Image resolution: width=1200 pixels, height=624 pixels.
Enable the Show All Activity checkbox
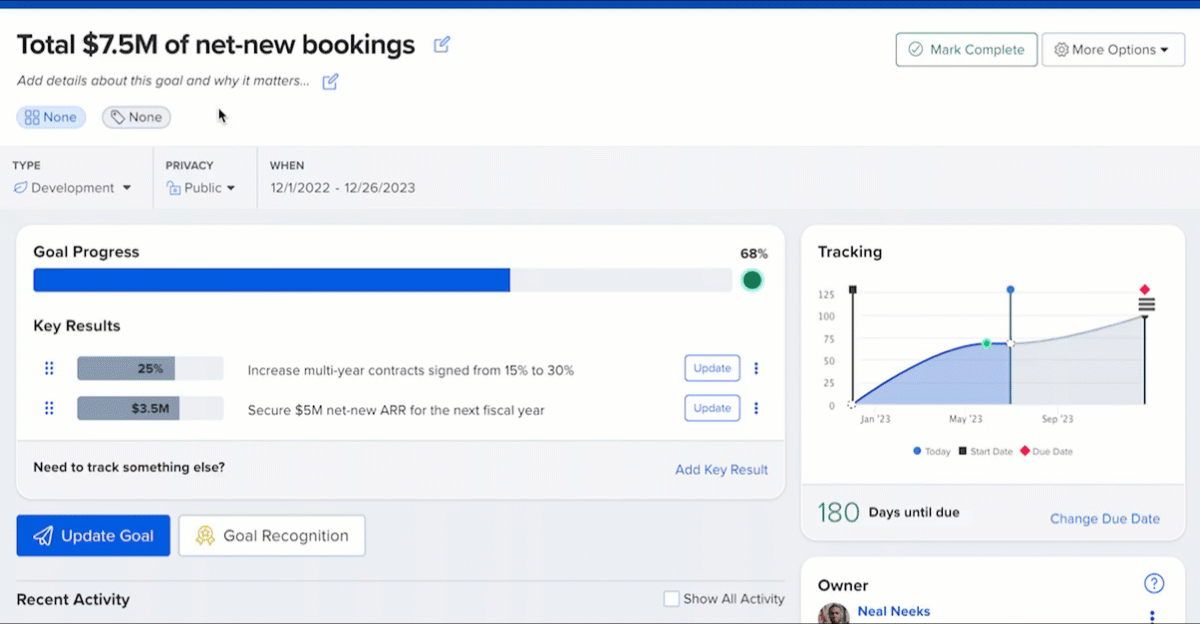click(672, 599)
